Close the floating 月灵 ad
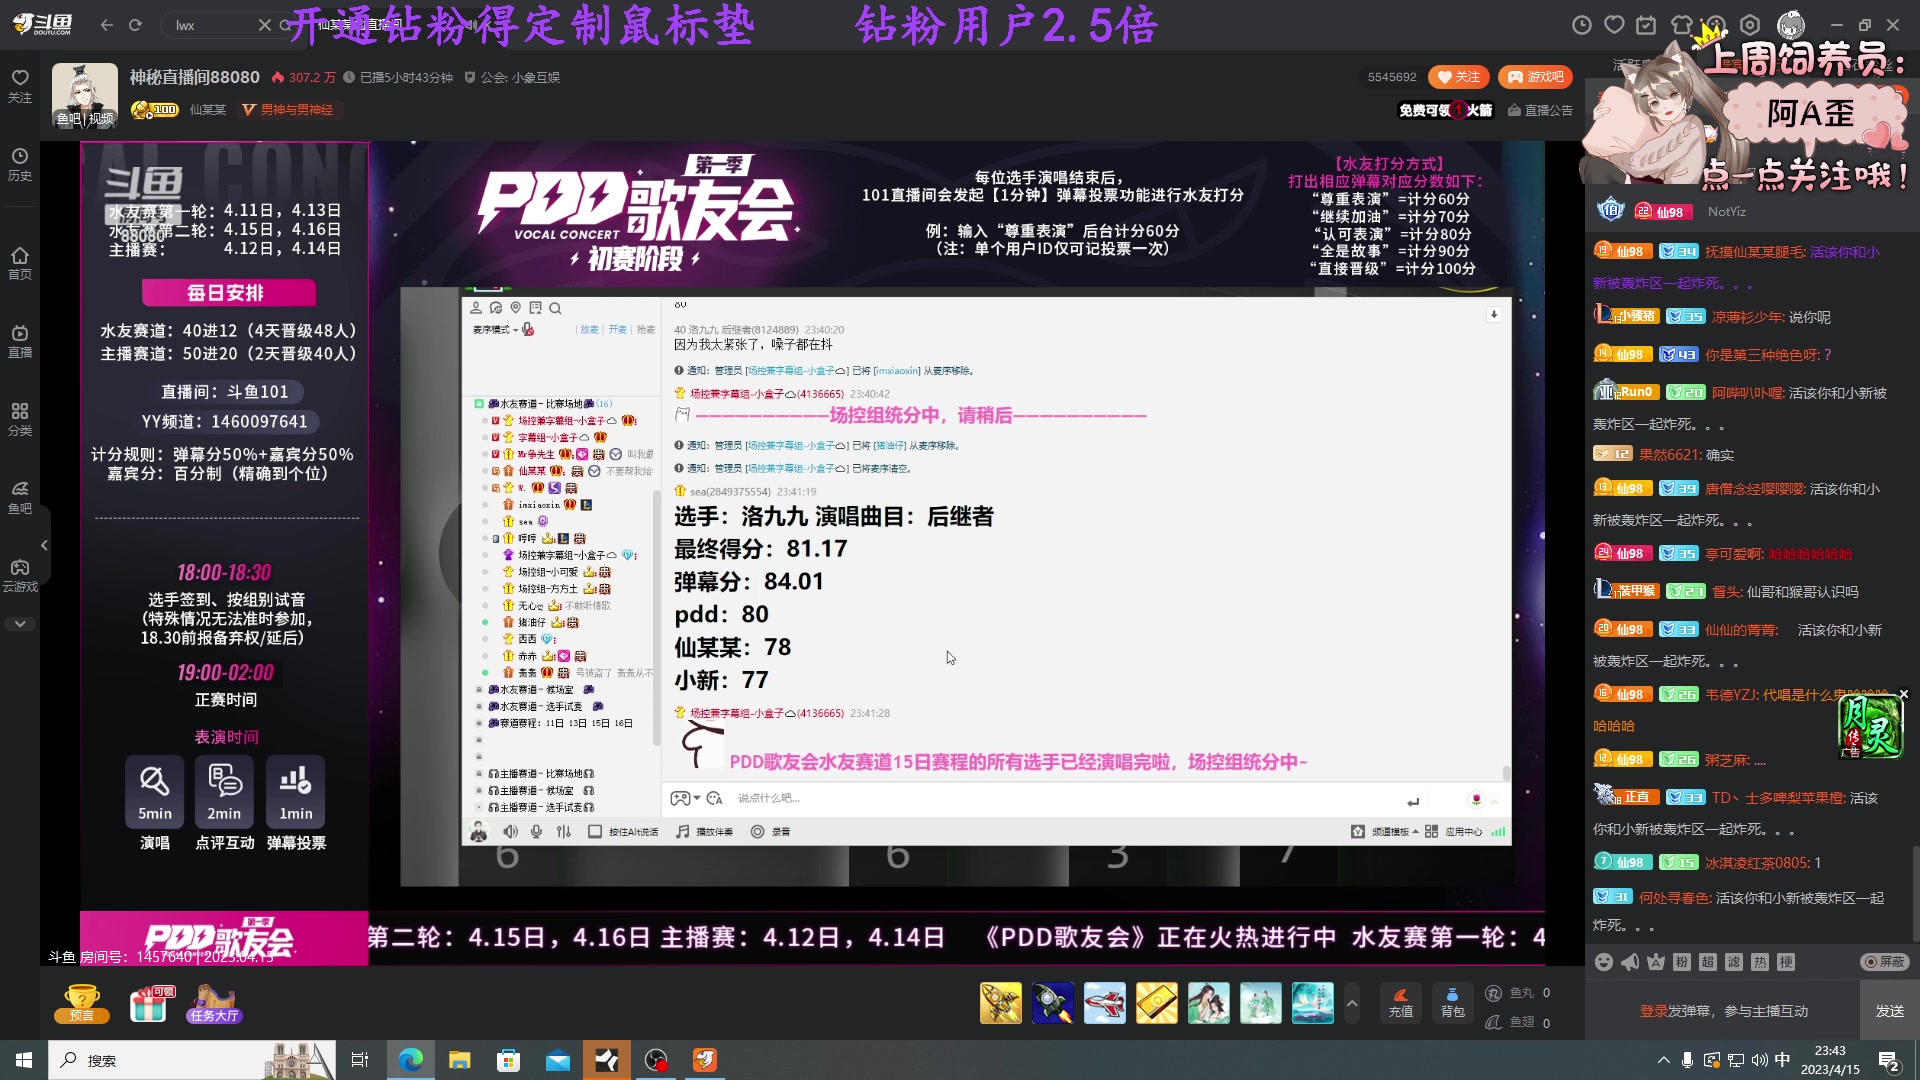Image resolution: width=1920 pixels, height=1080 pixels. [1904, 694]
